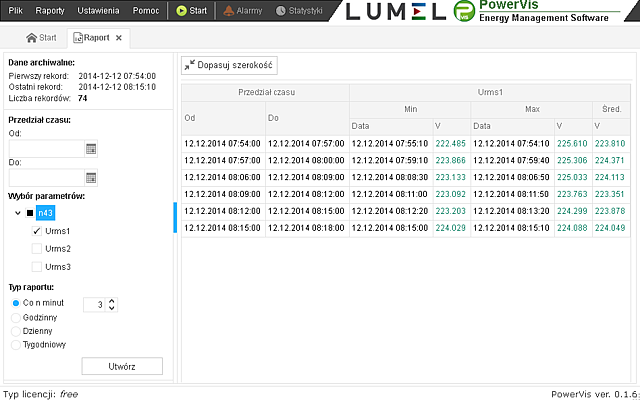Click the cell 12.12.2014 08:11:50
Screen dimensions: 640x400
[x=512, y=194]
